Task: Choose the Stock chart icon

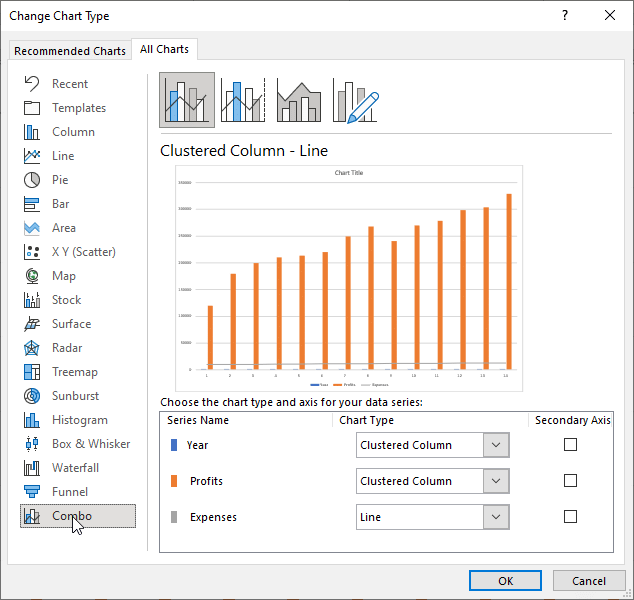Action: point(32,300)
